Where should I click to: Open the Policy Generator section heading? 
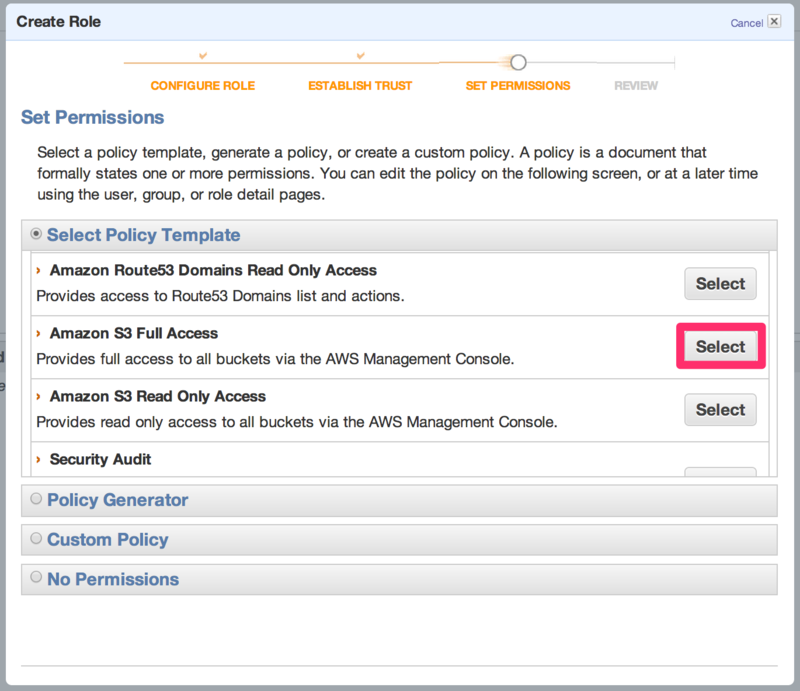pyautogui.click(x=117, y=500)
